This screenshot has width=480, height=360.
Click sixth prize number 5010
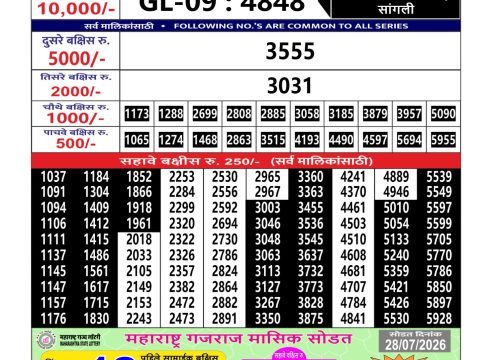[x=396, y=208]
